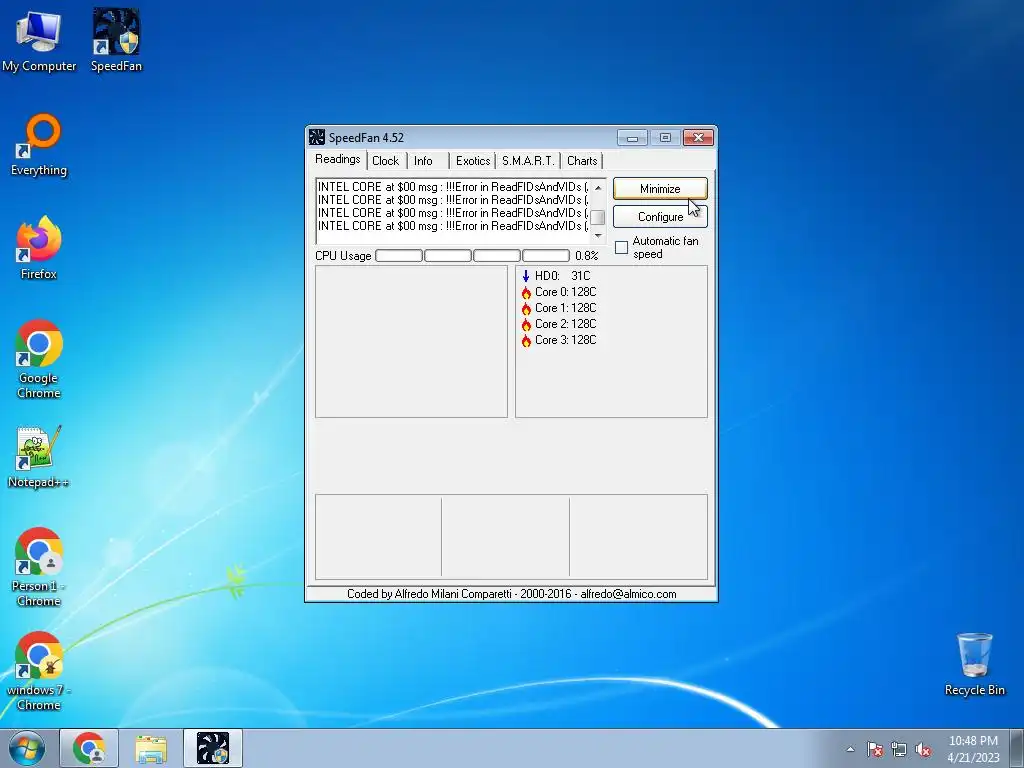
Task: Click the Core 3: 128C reading
Action: click(566, 340)
